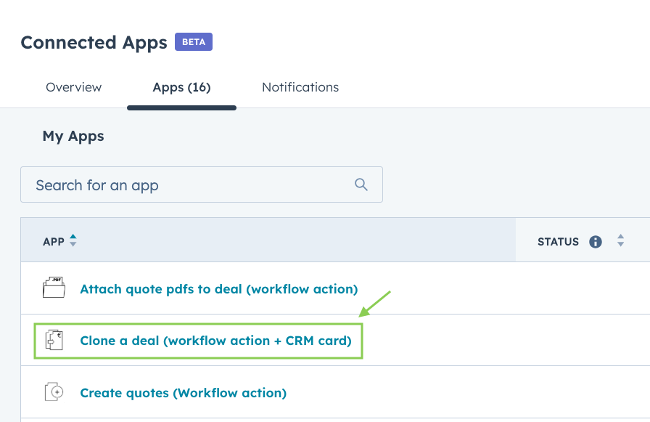Click the Attach quote pdfs app icon

point(53,289)
